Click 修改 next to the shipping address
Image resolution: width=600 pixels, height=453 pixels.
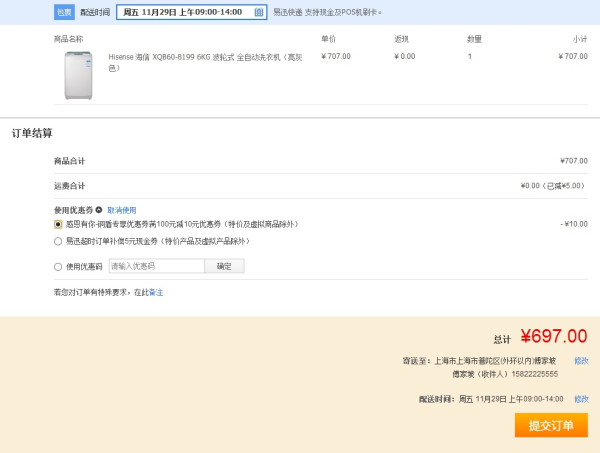click(581, 361)
